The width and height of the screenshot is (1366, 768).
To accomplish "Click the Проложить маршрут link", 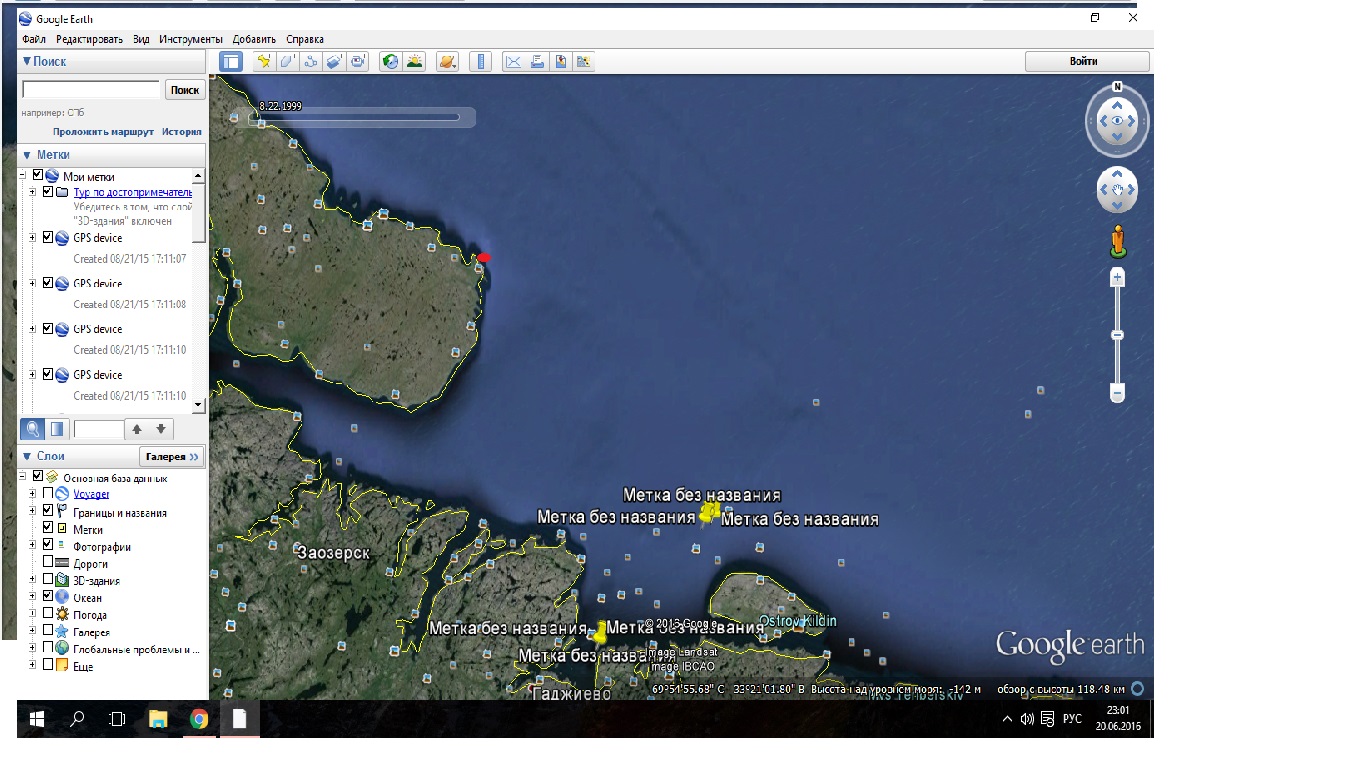I will click(x=103, y=132).
